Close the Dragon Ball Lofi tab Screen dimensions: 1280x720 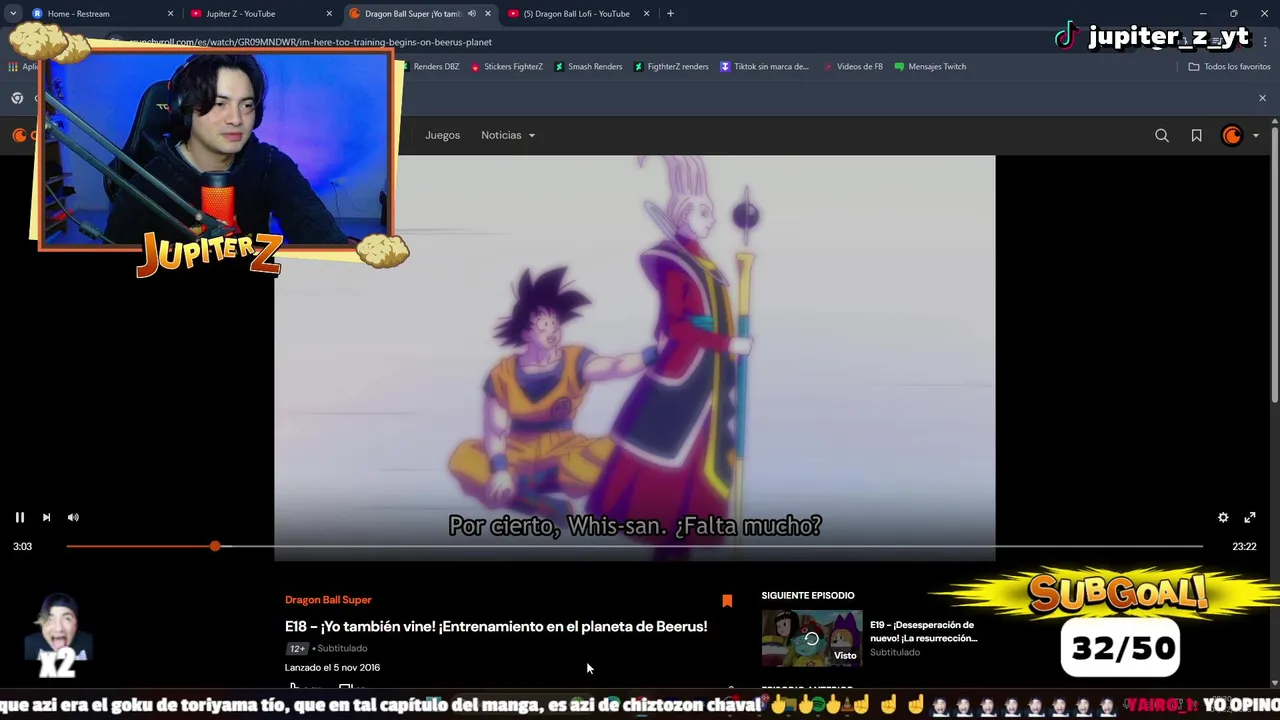646,14
